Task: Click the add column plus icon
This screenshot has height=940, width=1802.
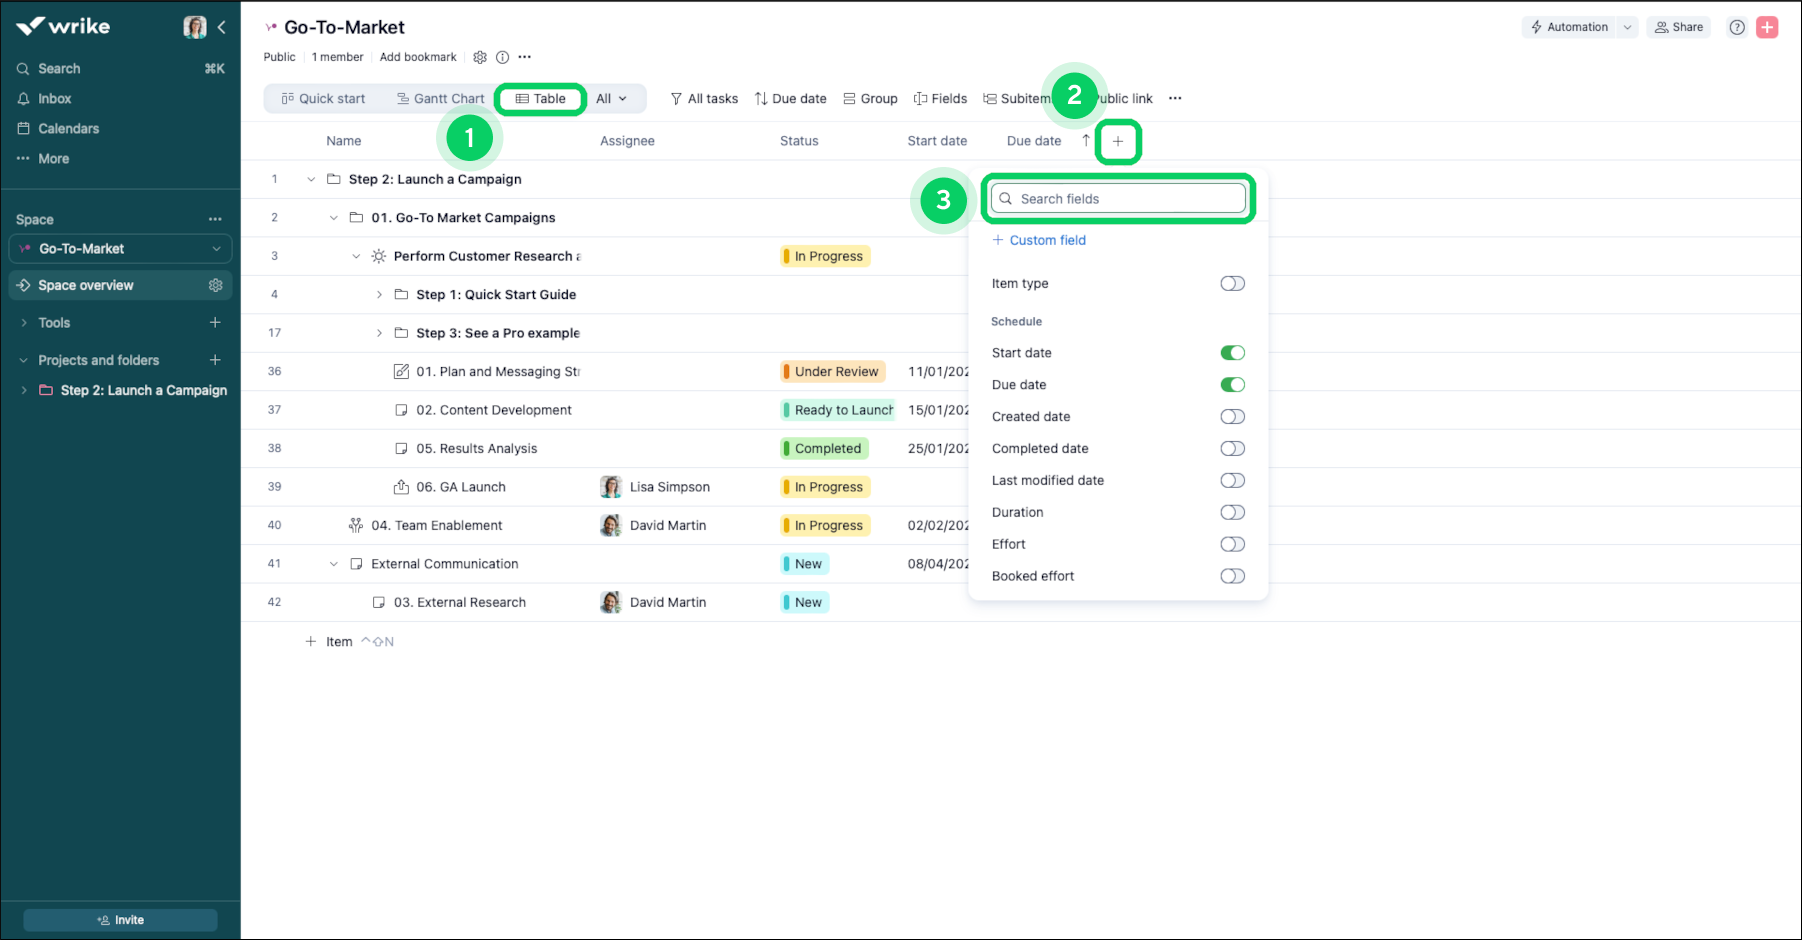Action: coord(1118,141)
